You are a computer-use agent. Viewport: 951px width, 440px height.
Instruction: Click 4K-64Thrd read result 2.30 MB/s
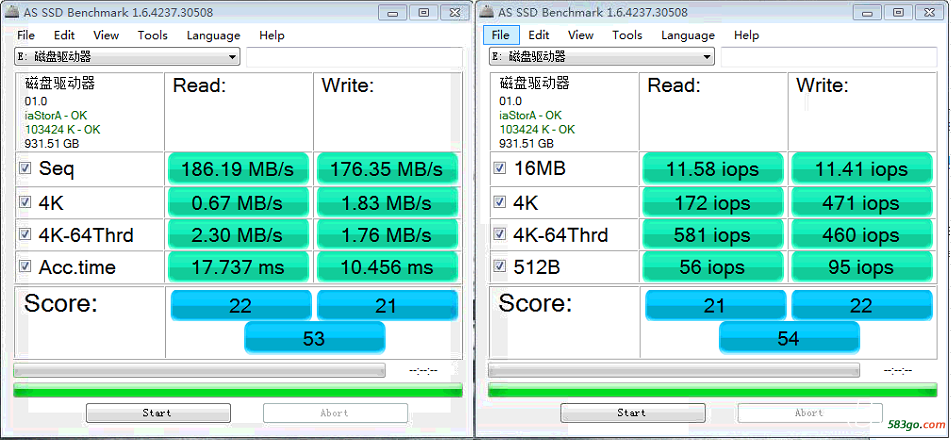point(238,235)
